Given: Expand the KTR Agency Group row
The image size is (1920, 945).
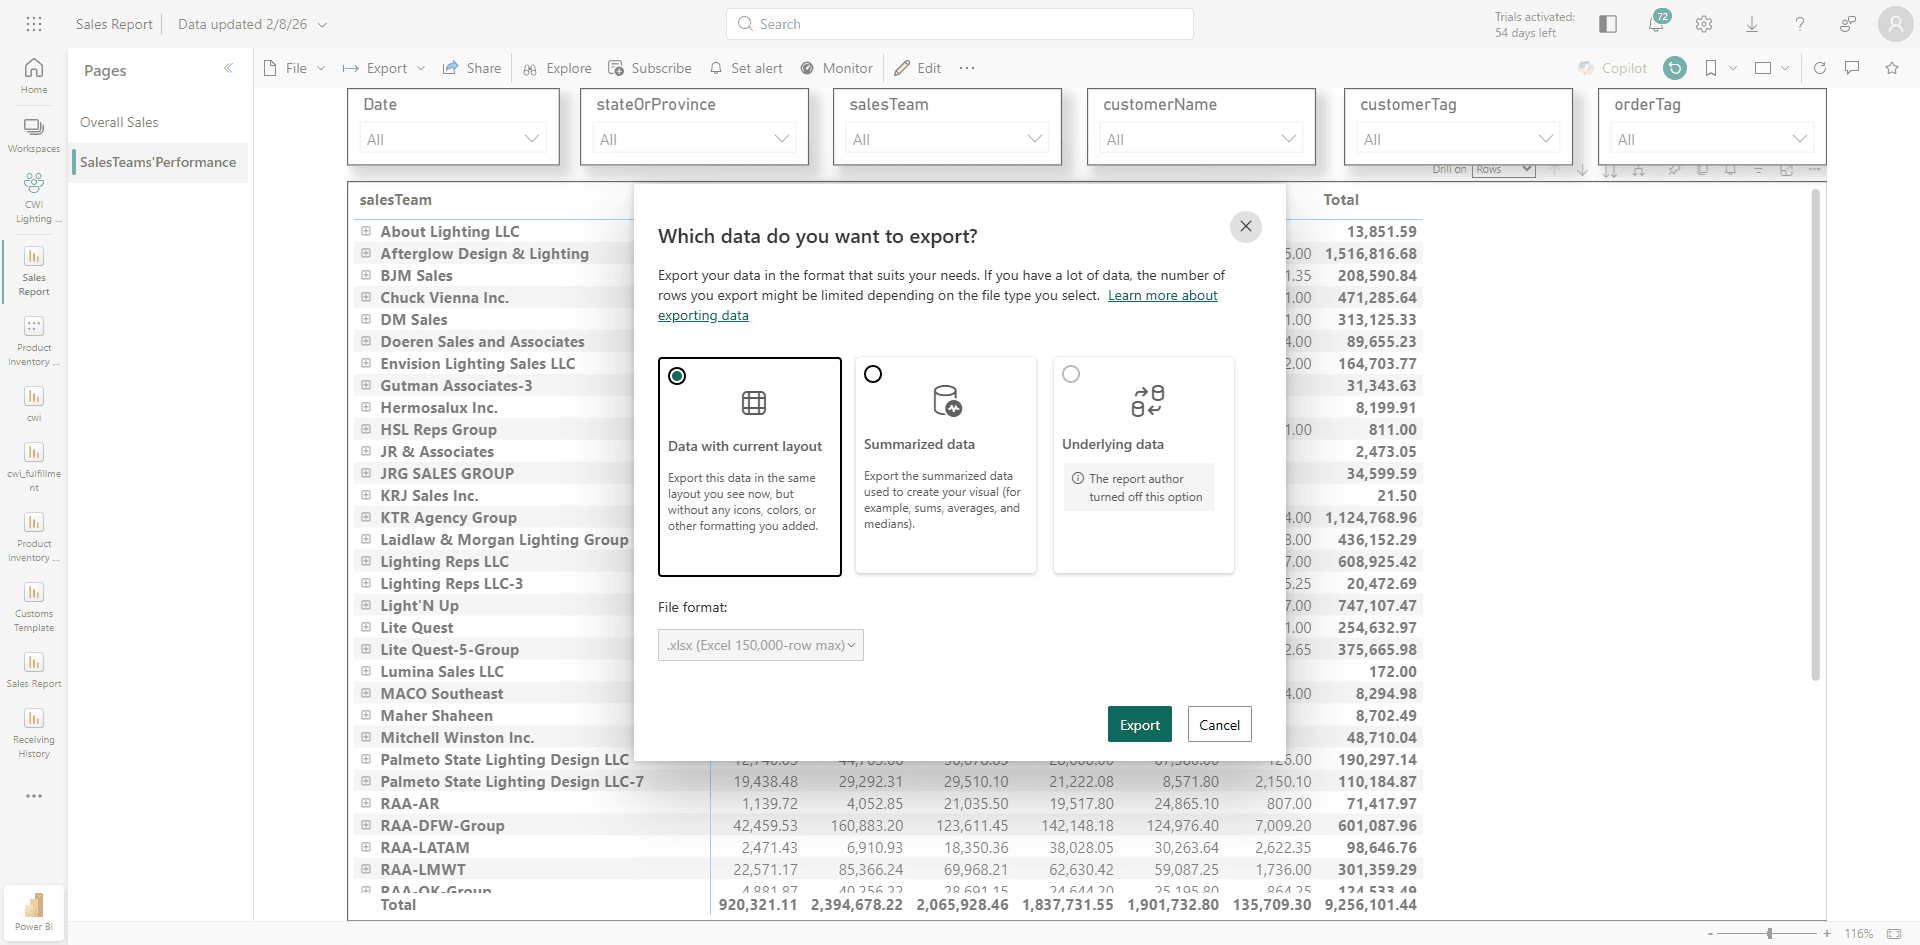Looking at the screenshot, I should [x=366, y=517].
